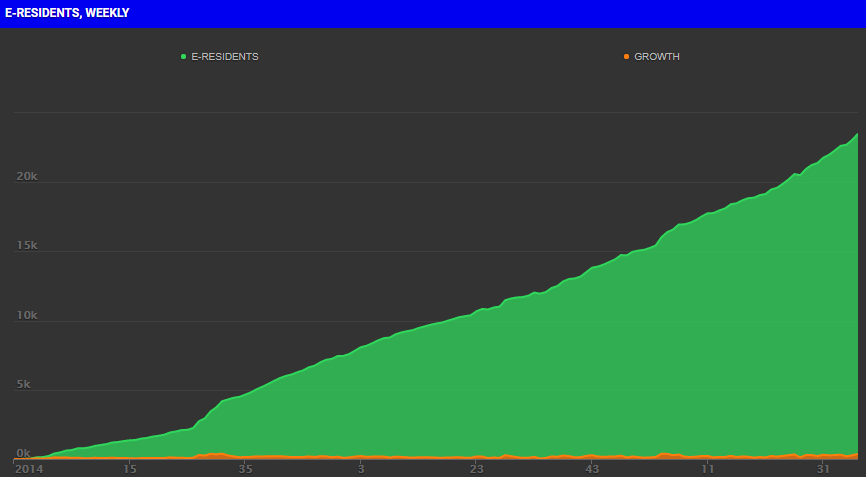Click the green E-RESIDENTS legend dot
This screenshot has width=866, height=477.
coord(183,56)
